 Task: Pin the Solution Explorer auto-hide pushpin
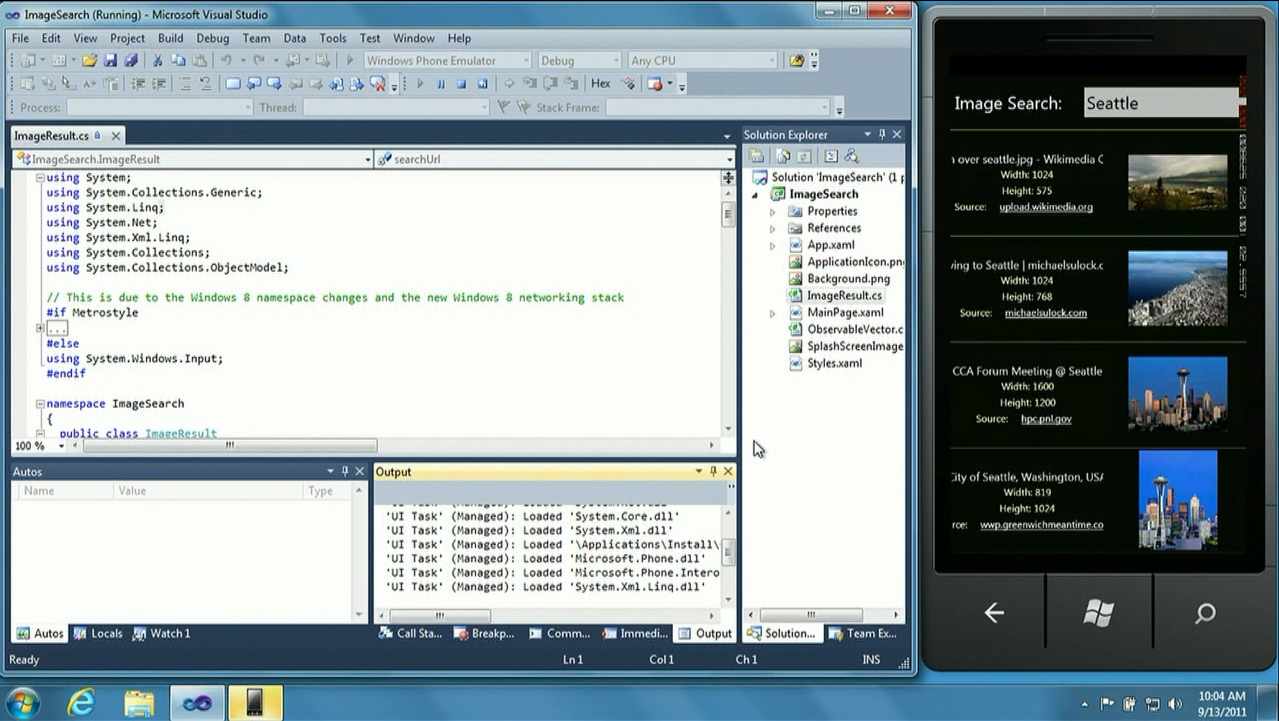click(882, 134)
